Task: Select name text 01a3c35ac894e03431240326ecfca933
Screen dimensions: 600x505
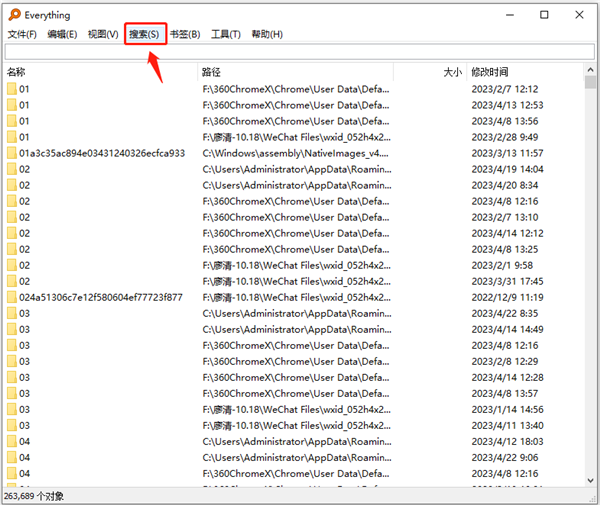Action: (102, 153)
